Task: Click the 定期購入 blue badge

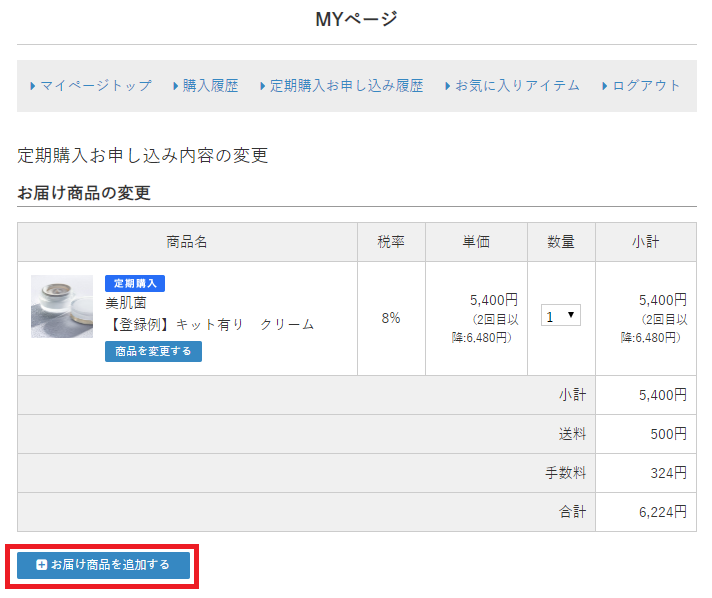Action: tap(134, 284)
